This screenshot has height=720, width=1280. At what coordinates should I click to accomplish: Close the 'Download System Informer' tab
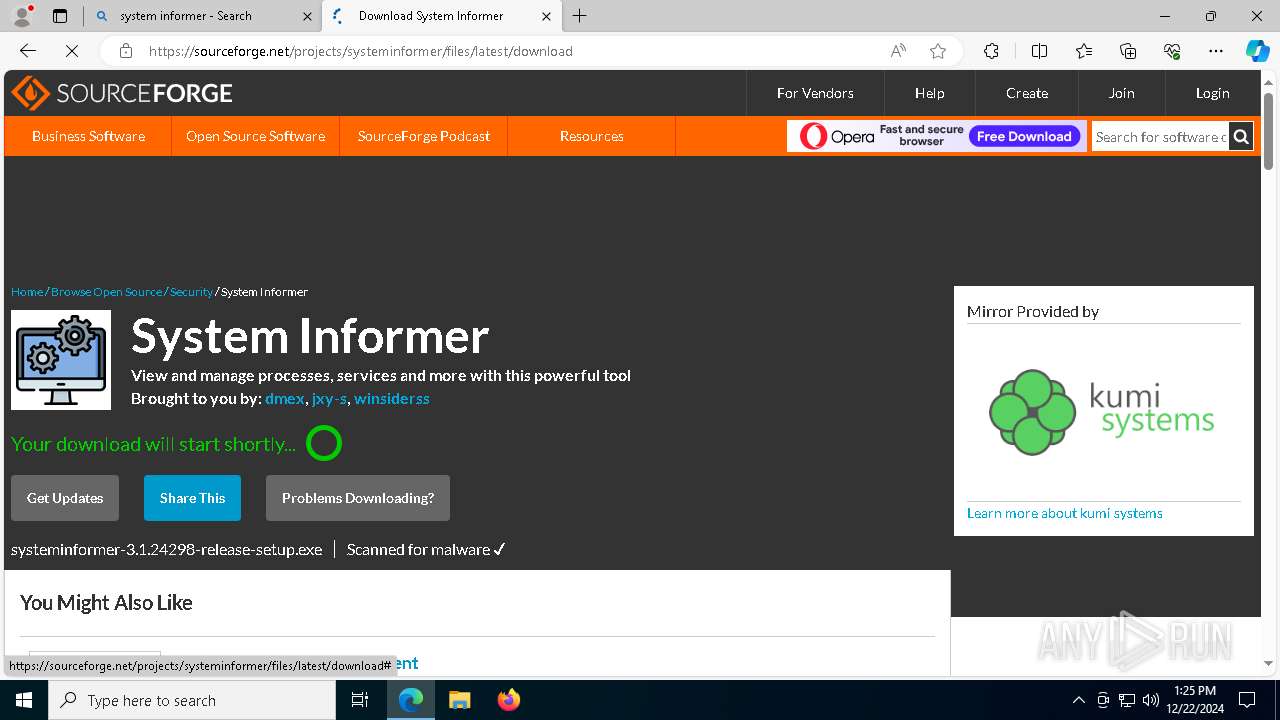pyautogui.click(x=546, y=16)
